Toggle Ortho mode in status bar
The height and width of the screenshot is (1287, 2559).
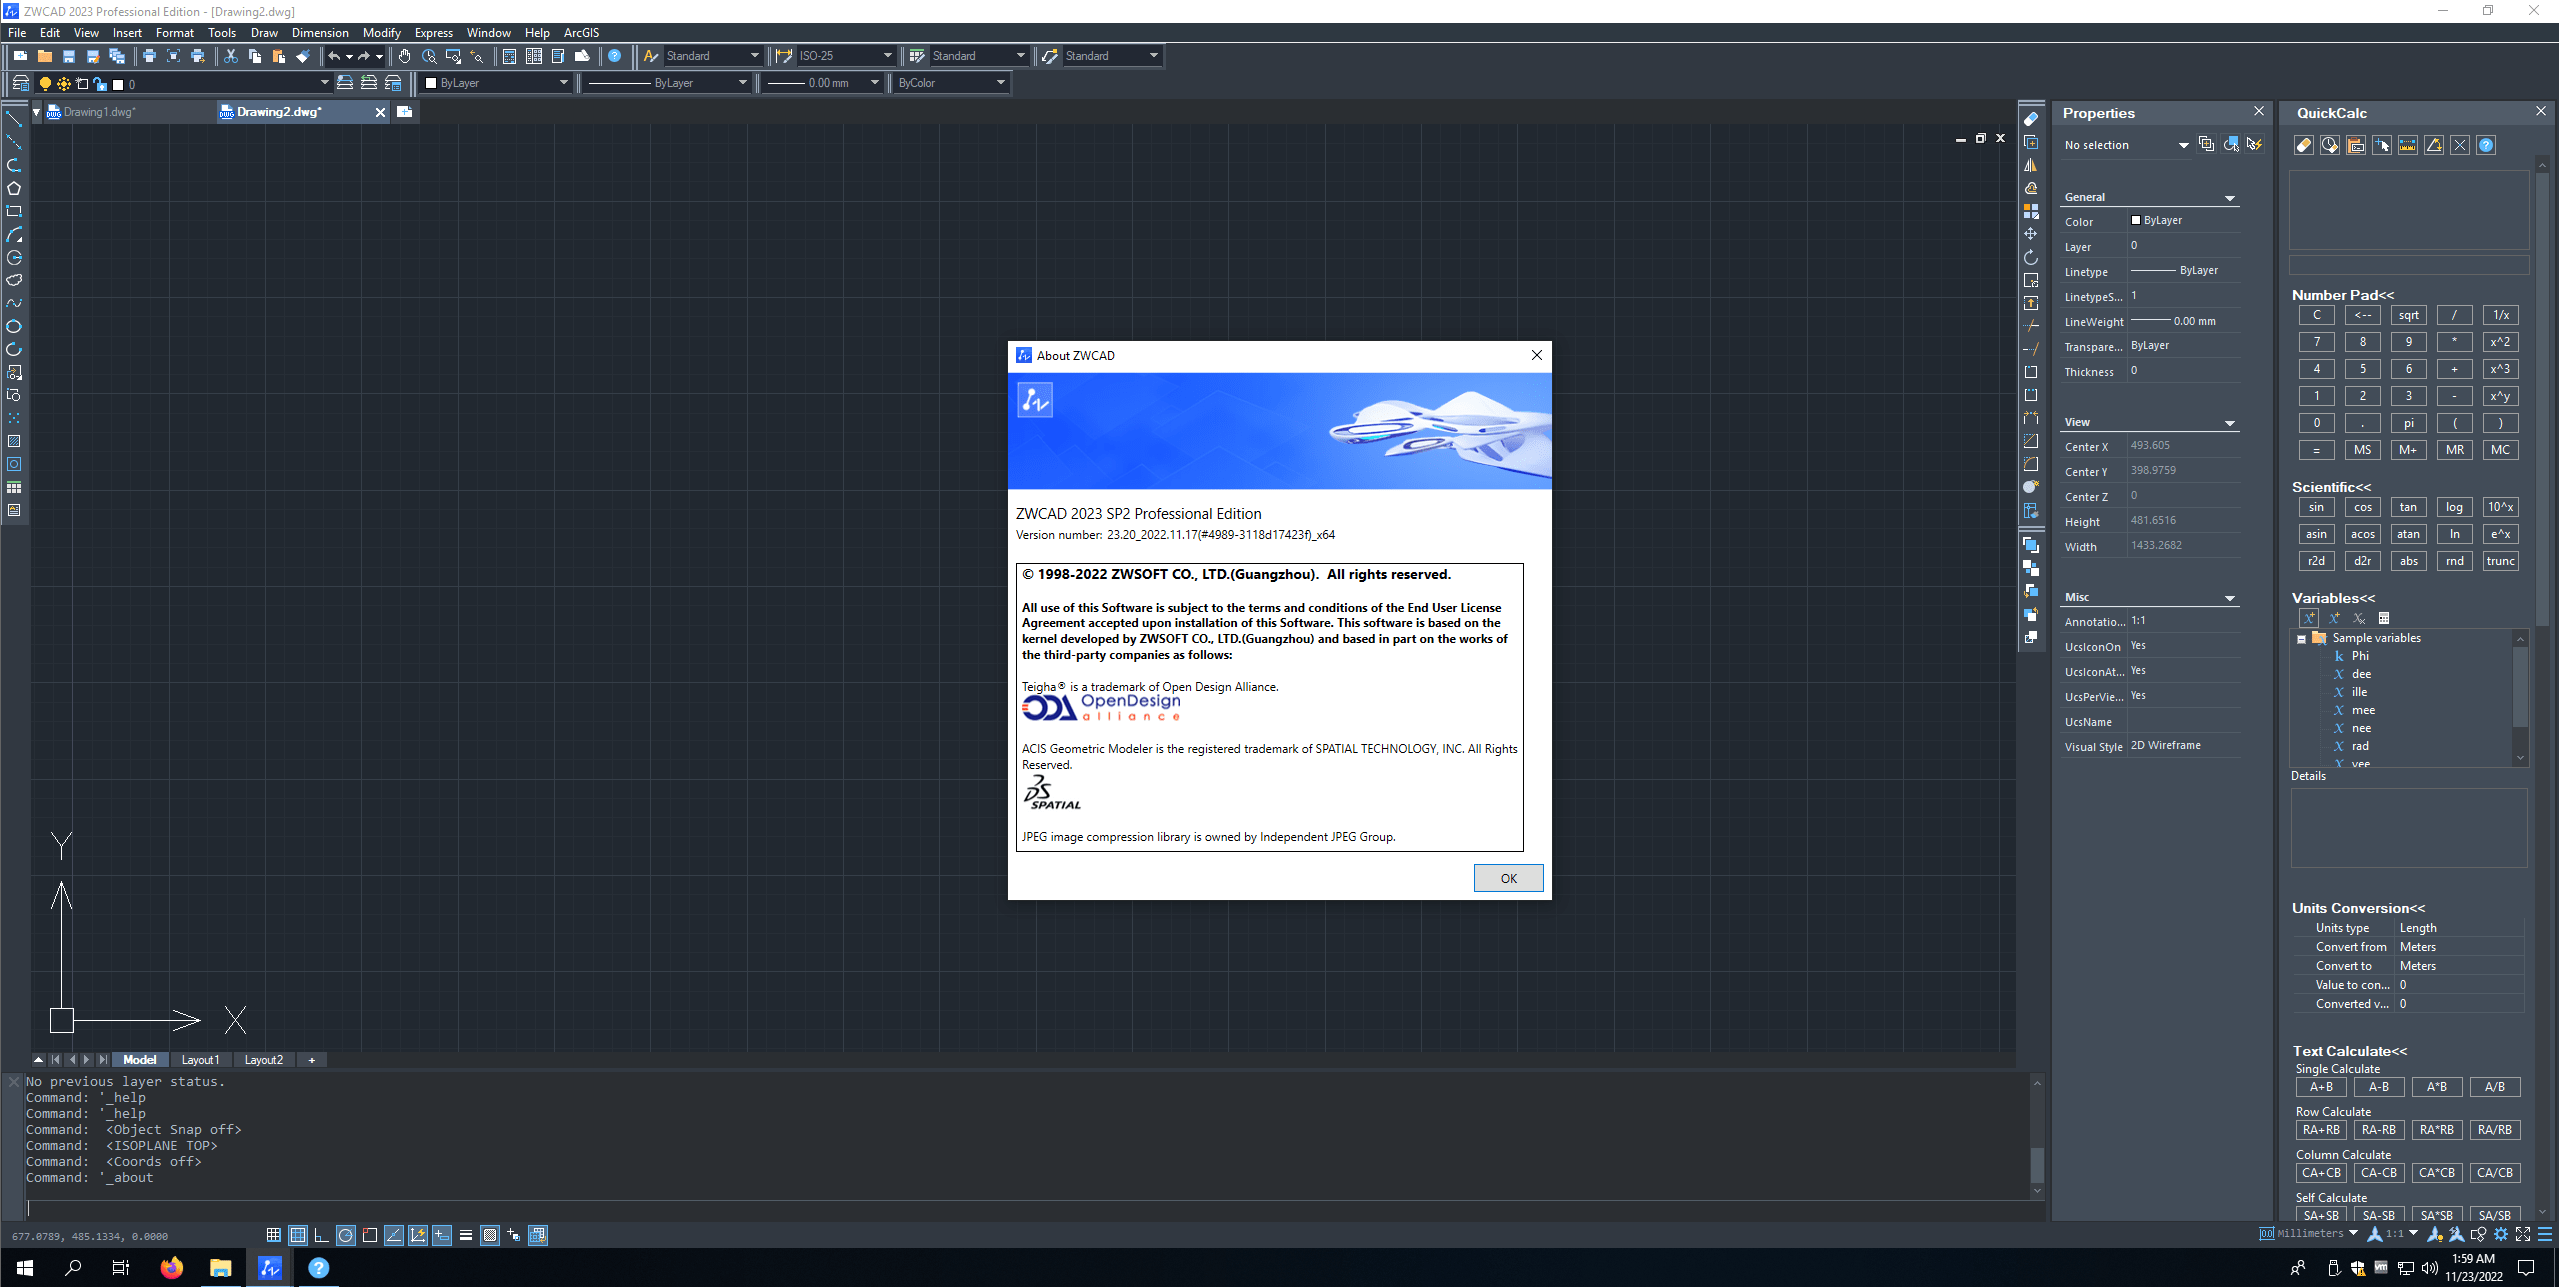tap(321, 1235)
